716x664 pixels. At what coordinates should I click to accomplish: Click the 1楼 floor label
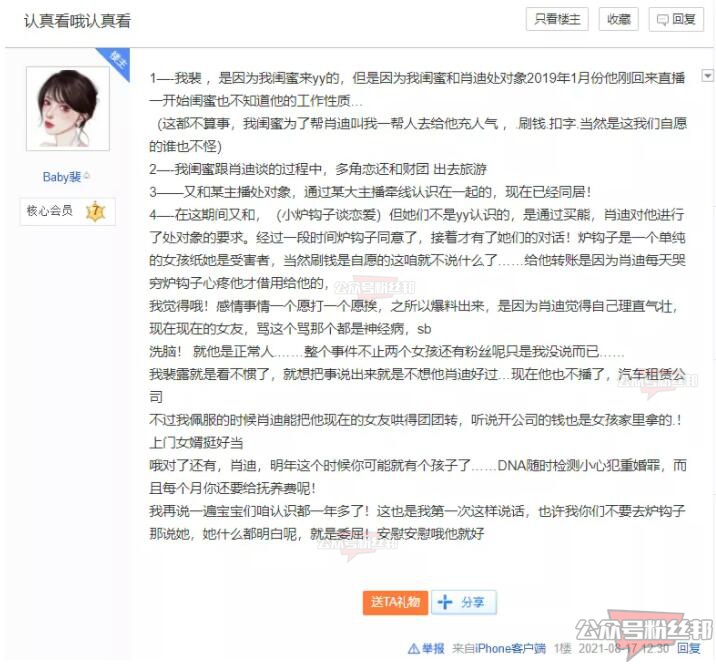click(563, 648)
